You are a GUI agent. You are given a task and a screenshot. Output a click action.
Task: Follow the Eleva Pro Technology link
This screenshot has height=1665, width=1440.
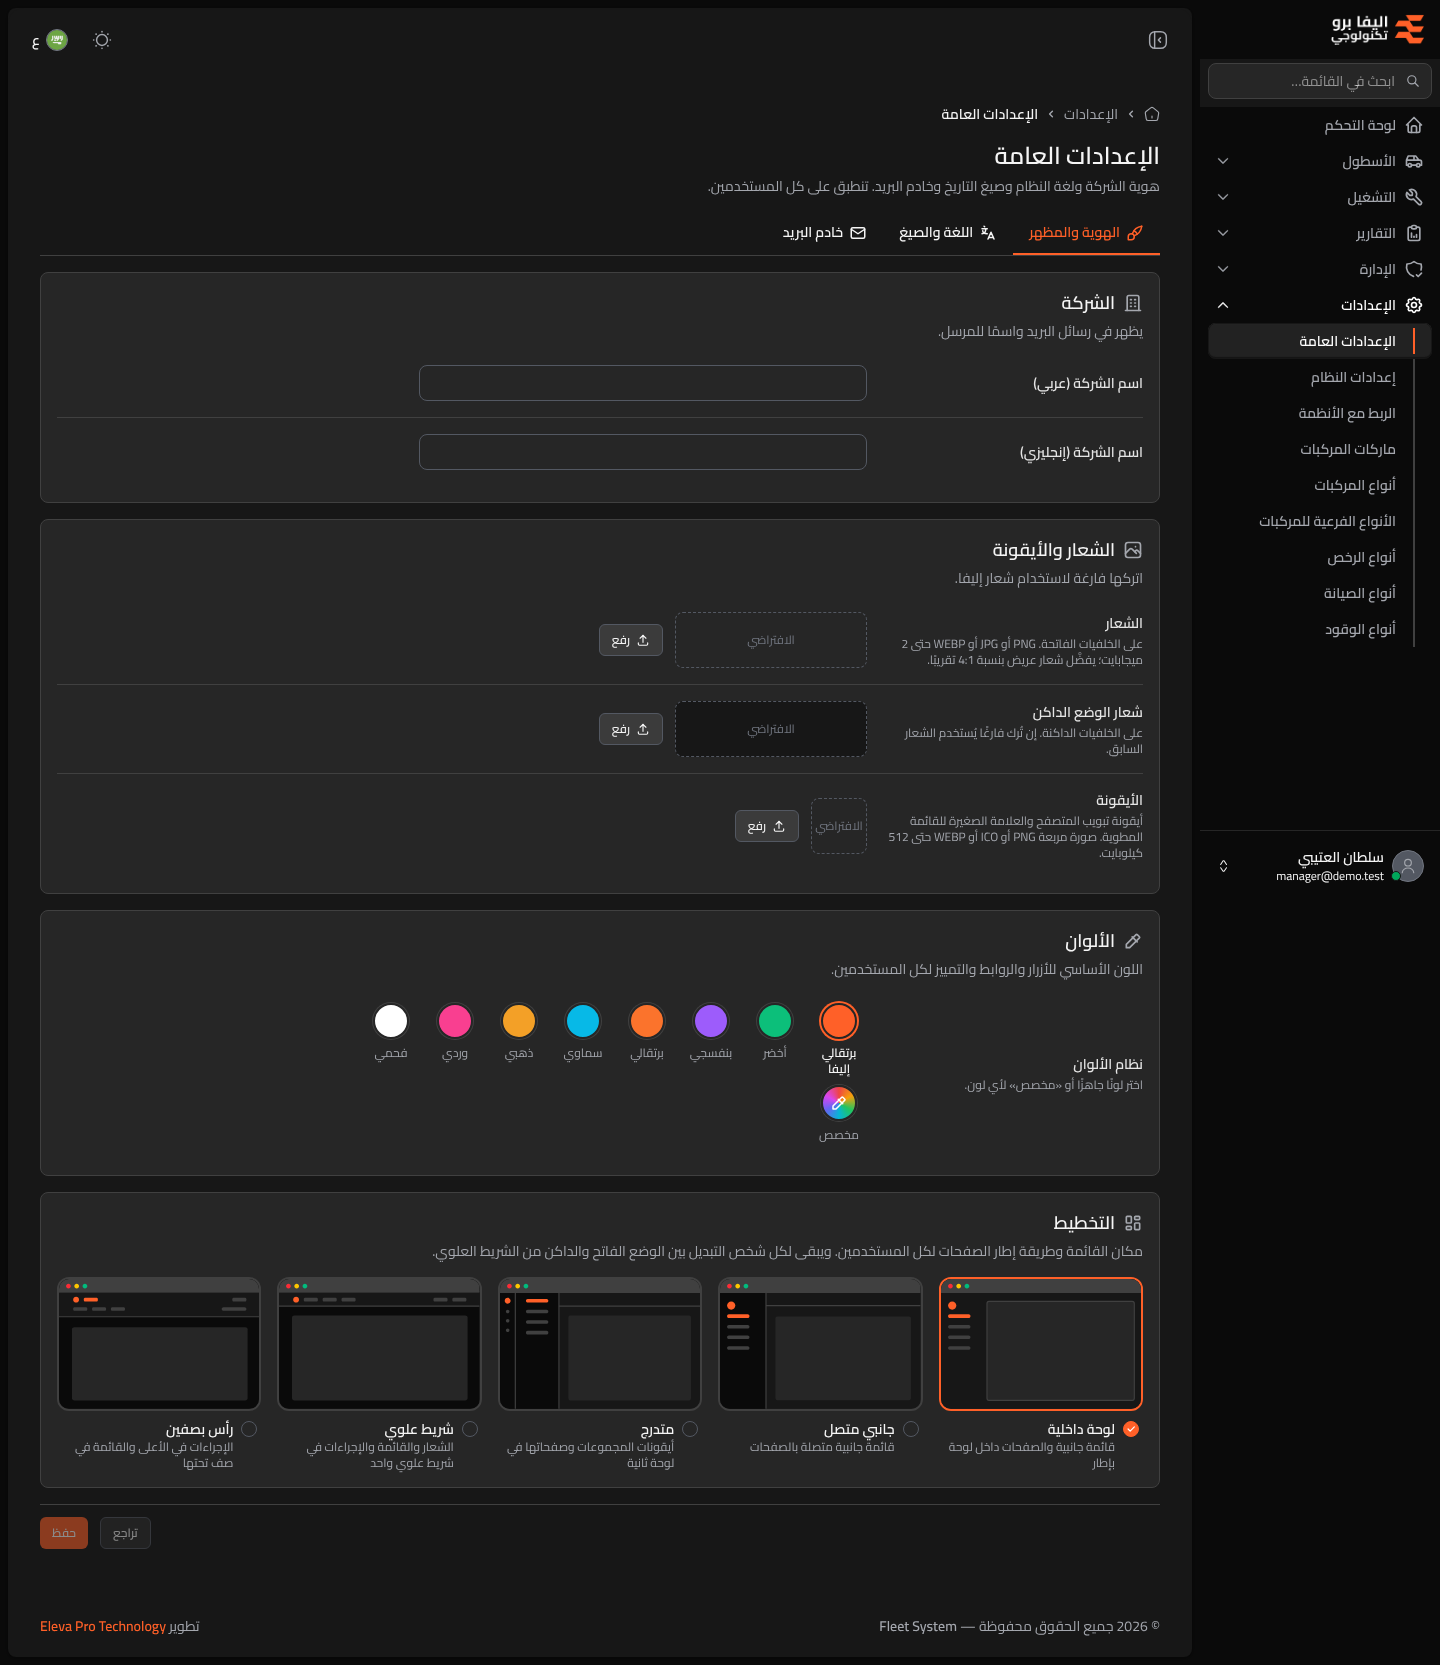tap(103, 1627)
